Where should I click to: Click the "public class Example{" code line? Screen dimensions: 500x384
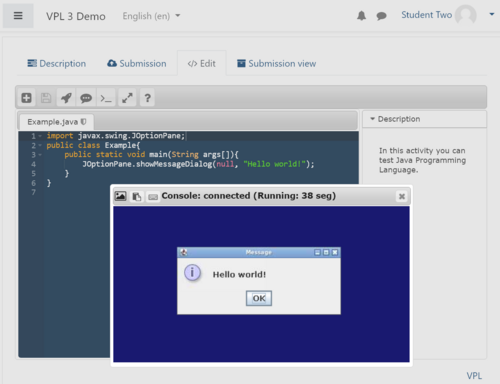click(x=93, y=145)
